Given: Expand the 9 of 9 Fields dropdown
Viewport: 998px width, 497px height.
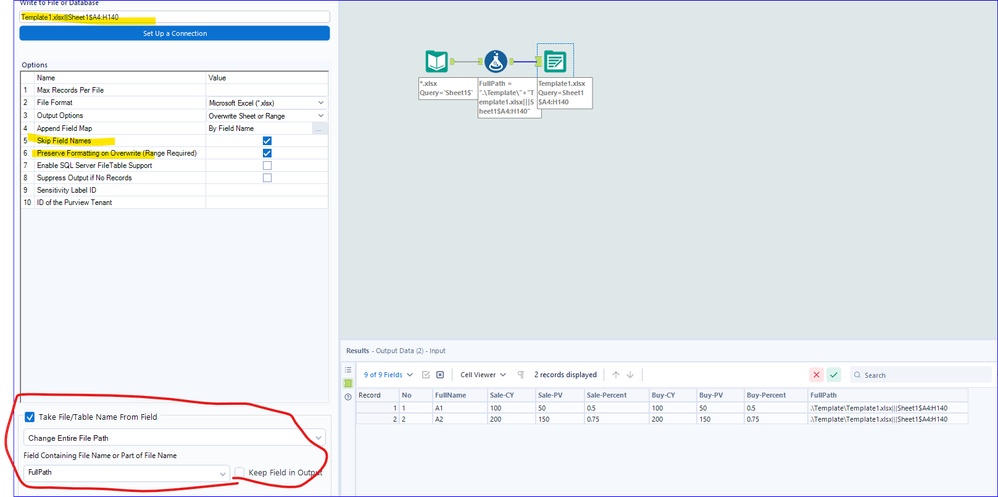Looking at the screenshot, I should point(388,375).
